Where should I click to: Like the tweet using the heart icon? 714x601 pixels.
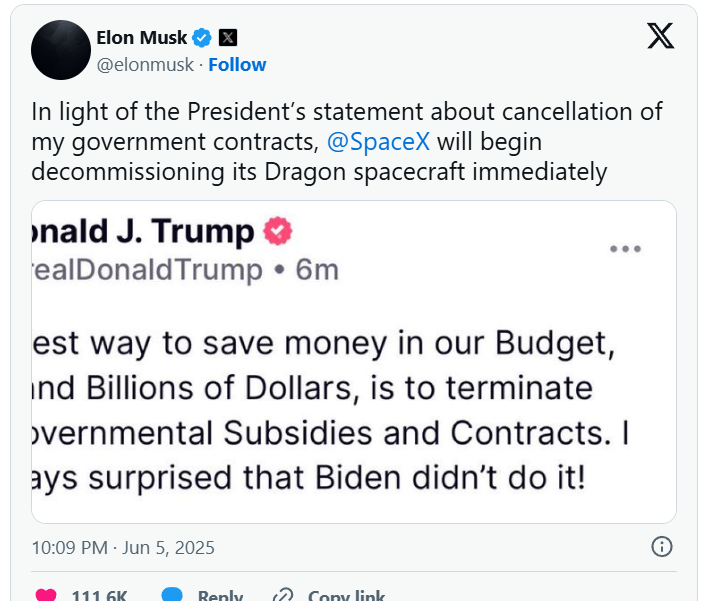point(46,594)
